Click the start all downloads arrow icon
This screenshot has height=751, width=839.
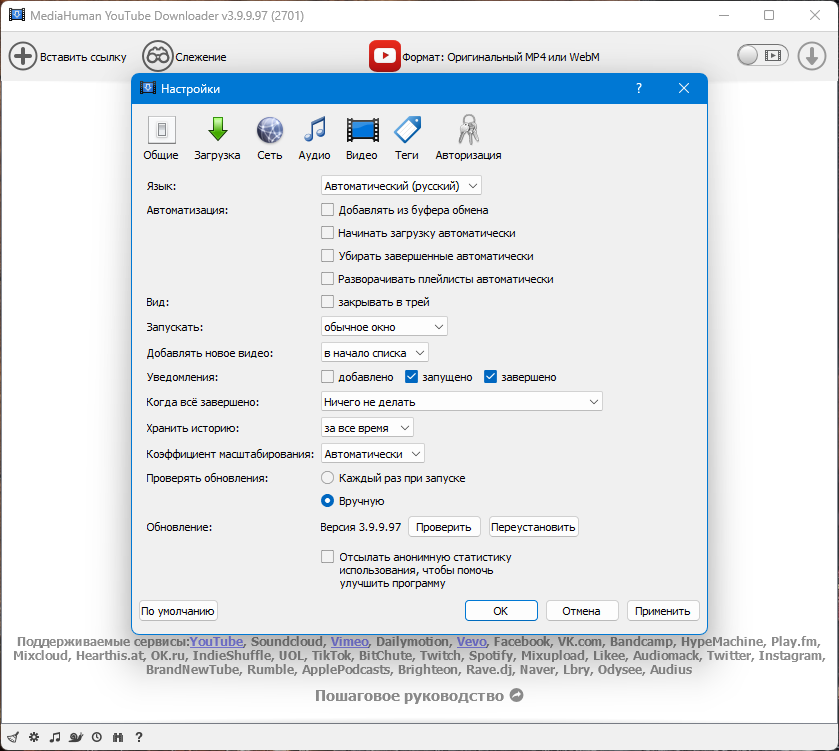coord(812,56)
